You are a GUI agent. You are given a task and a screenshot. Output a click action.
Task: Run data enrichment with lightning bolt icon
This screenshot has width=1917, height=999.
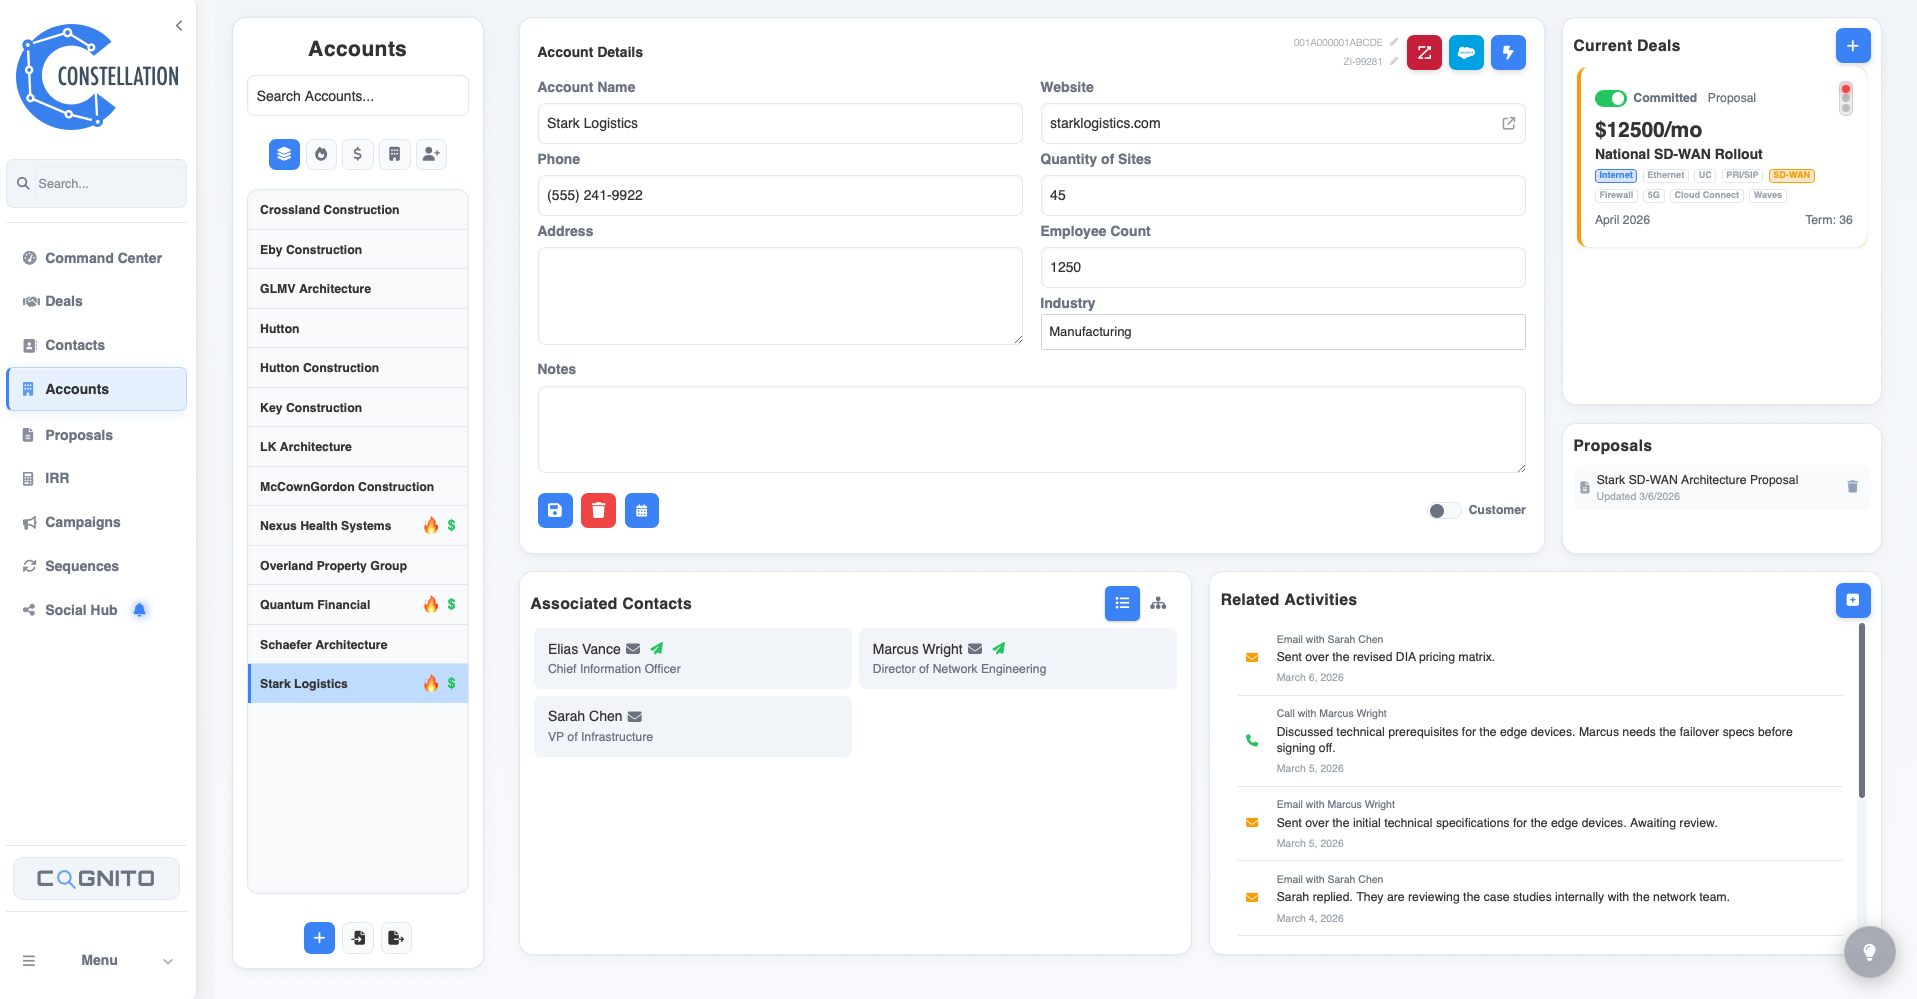[1508, 52]
